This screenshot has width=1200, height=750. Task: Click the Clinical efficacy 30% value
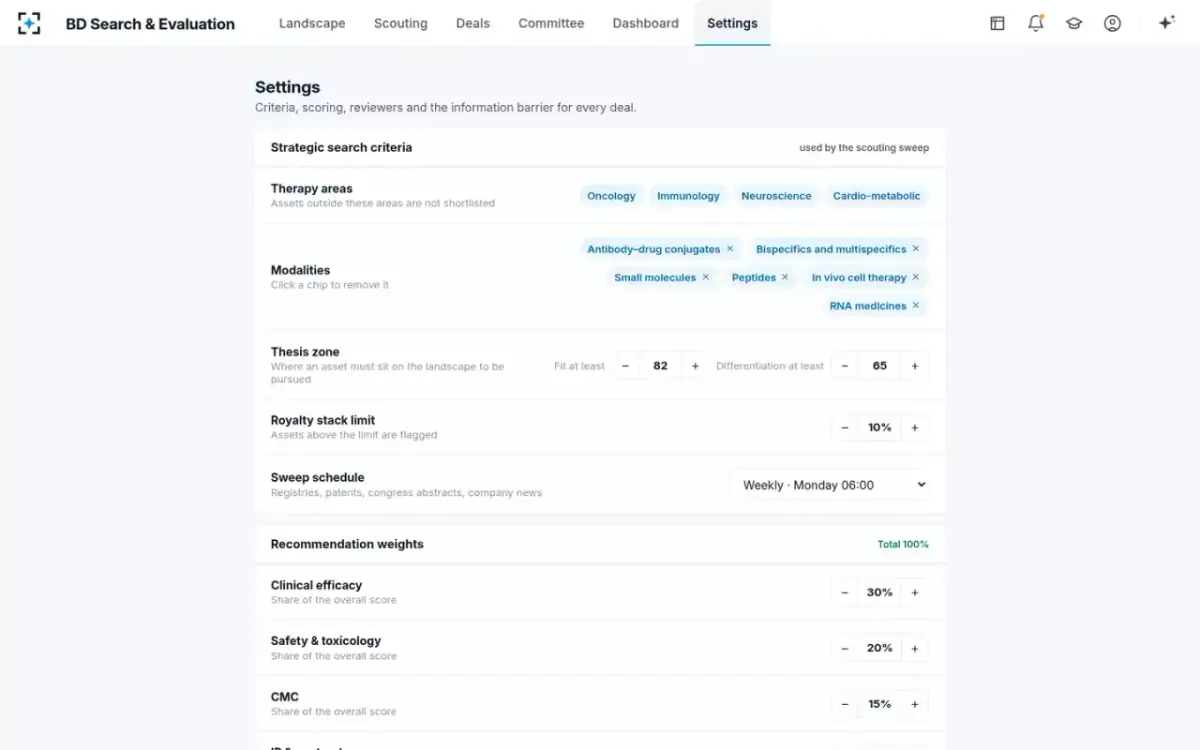point(880,593)
